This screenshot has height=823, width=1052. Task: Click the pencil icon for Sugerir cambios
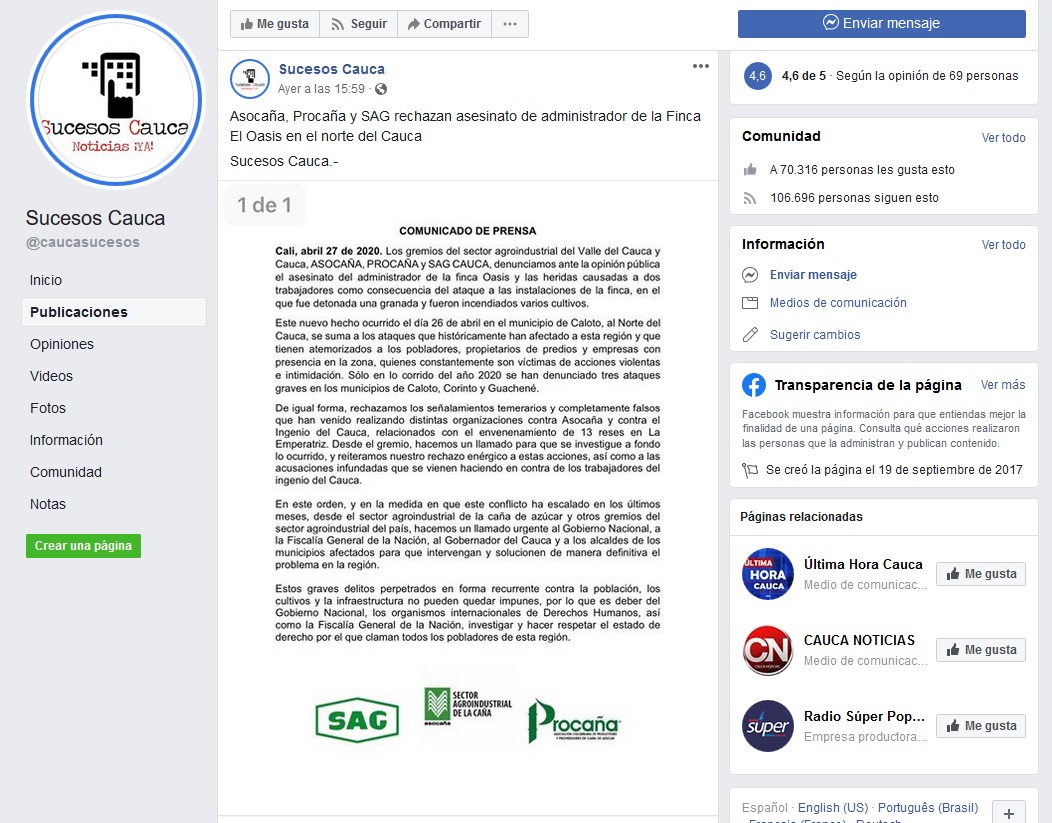tap(750, 335)
